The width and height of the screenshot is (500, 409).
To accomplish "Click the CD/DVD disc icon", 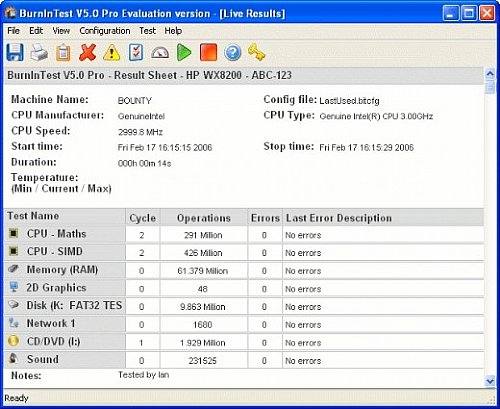I will point(13,341).
